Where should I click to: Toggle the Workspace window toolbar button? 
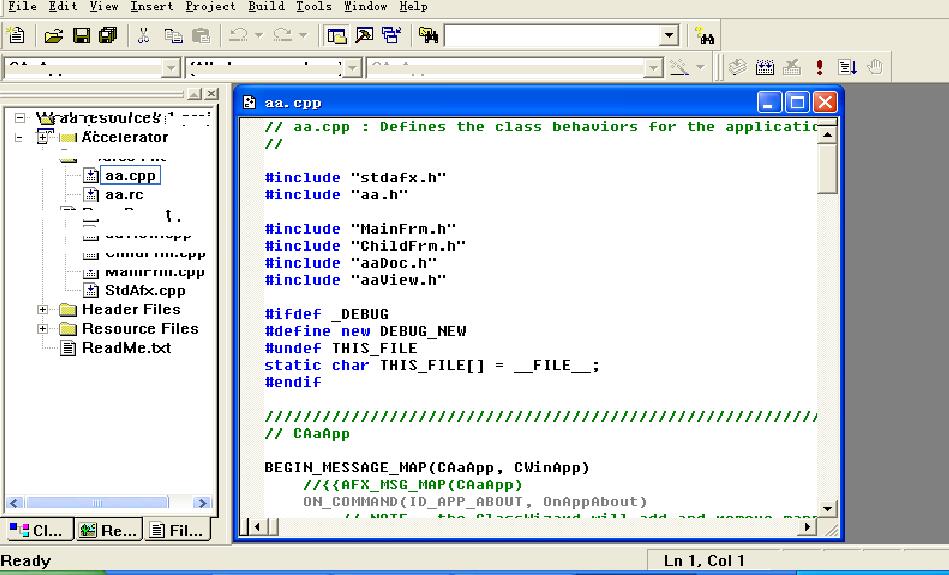pos(337,36)
